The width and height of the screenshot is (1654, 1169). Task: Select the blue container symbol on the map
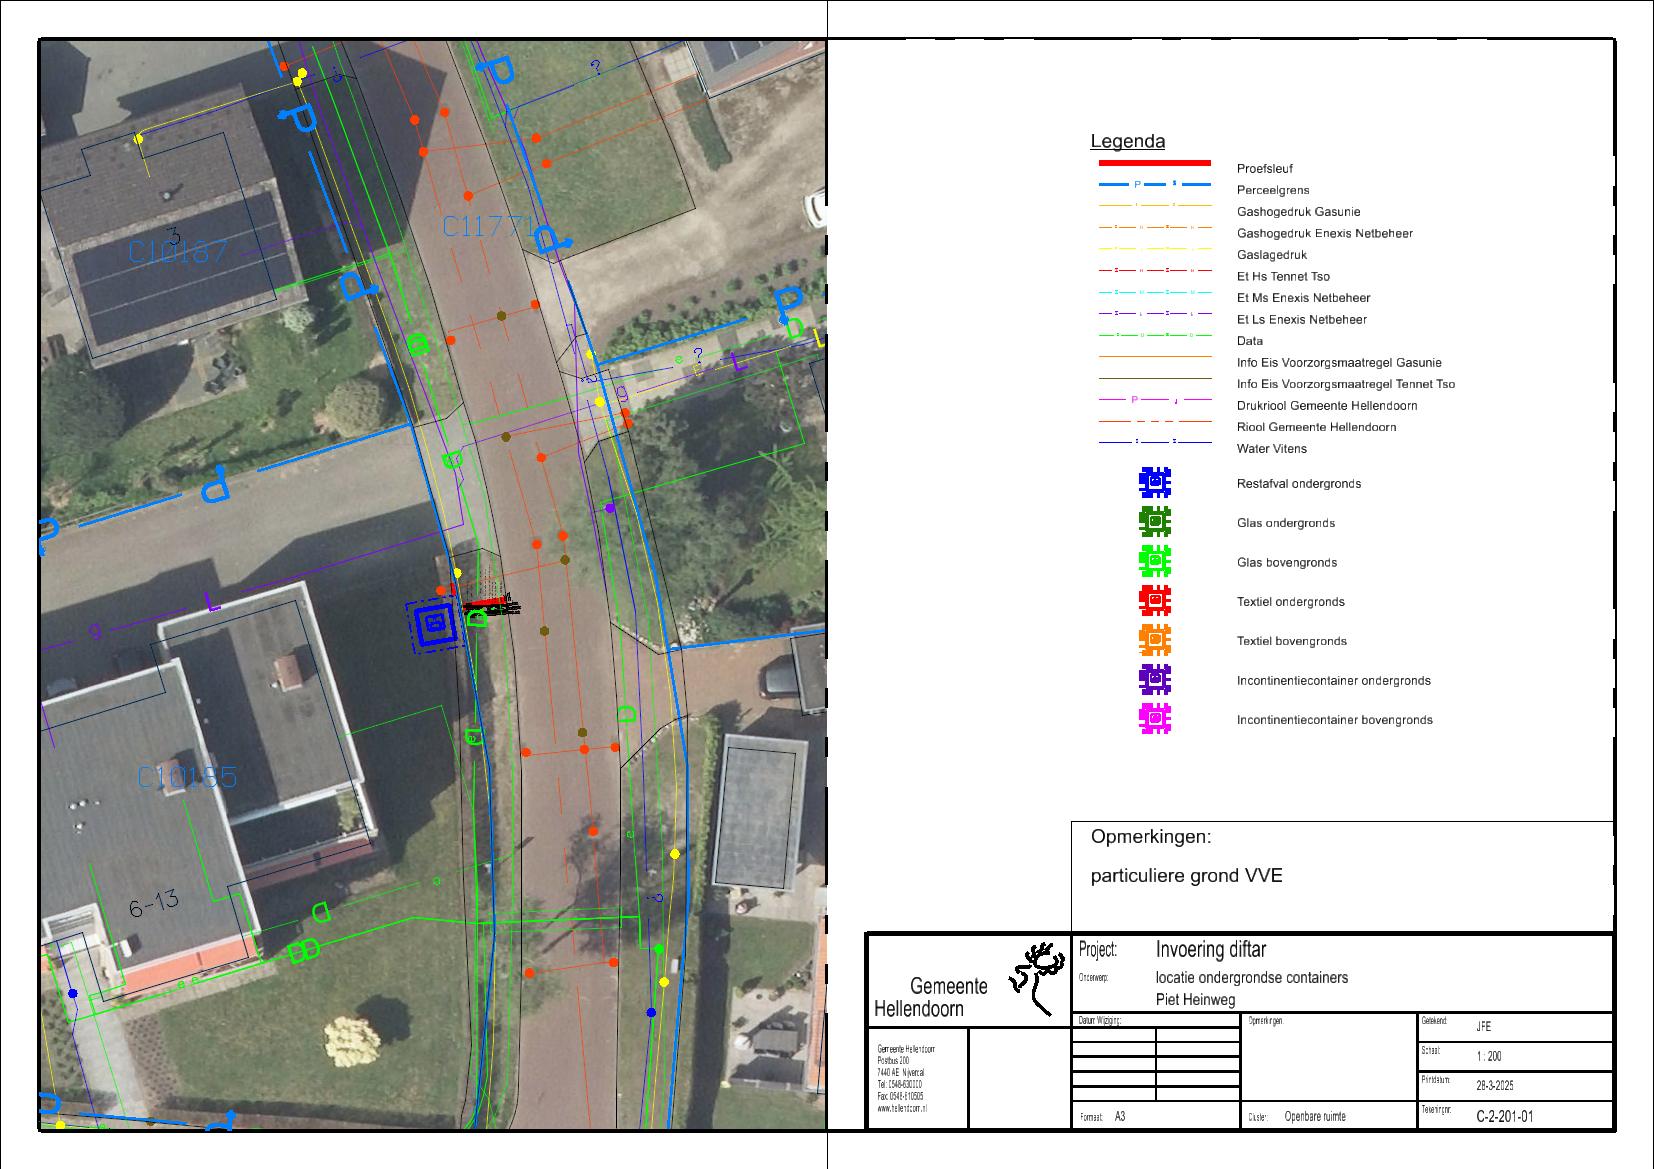(x=434, y=625)
